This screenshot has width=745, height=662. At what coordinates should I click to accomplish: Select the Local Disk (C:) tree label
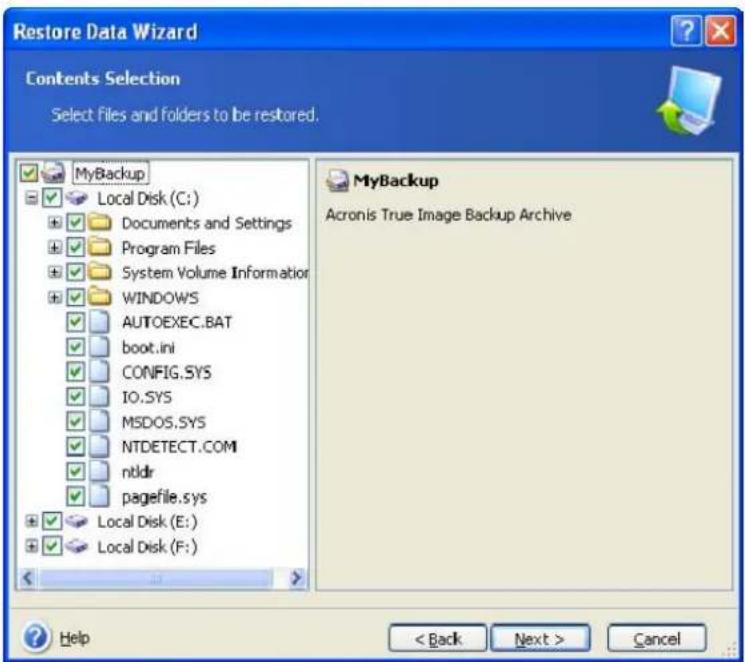pyautogui.click(x=148, y=198)
